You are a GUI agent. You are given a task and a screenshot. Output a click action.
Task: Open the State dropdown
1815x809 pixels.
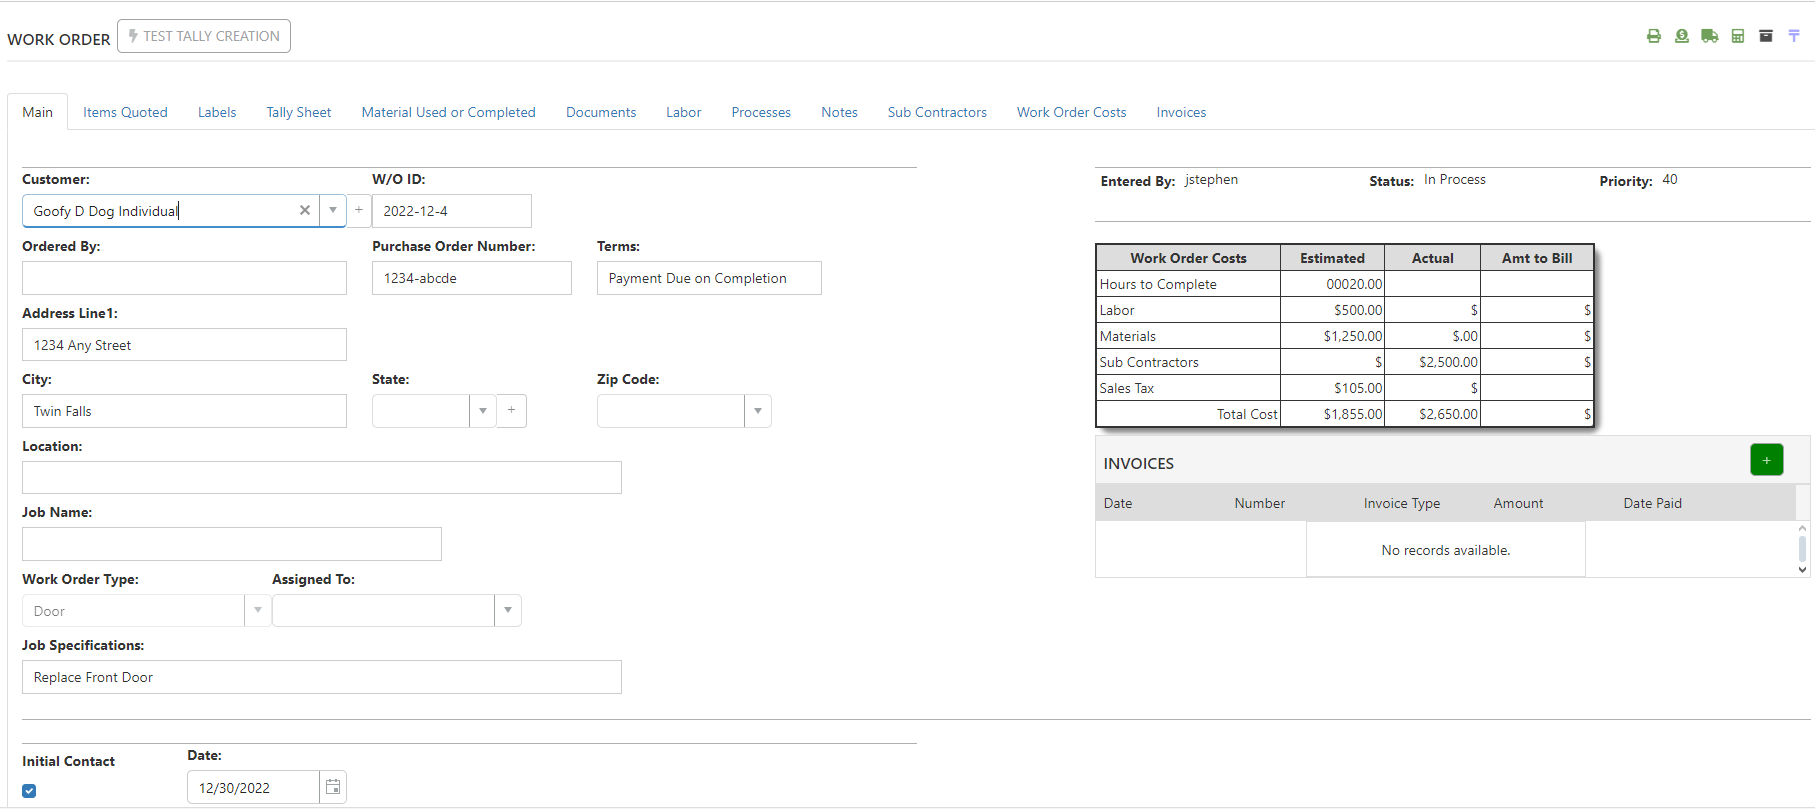483,410
